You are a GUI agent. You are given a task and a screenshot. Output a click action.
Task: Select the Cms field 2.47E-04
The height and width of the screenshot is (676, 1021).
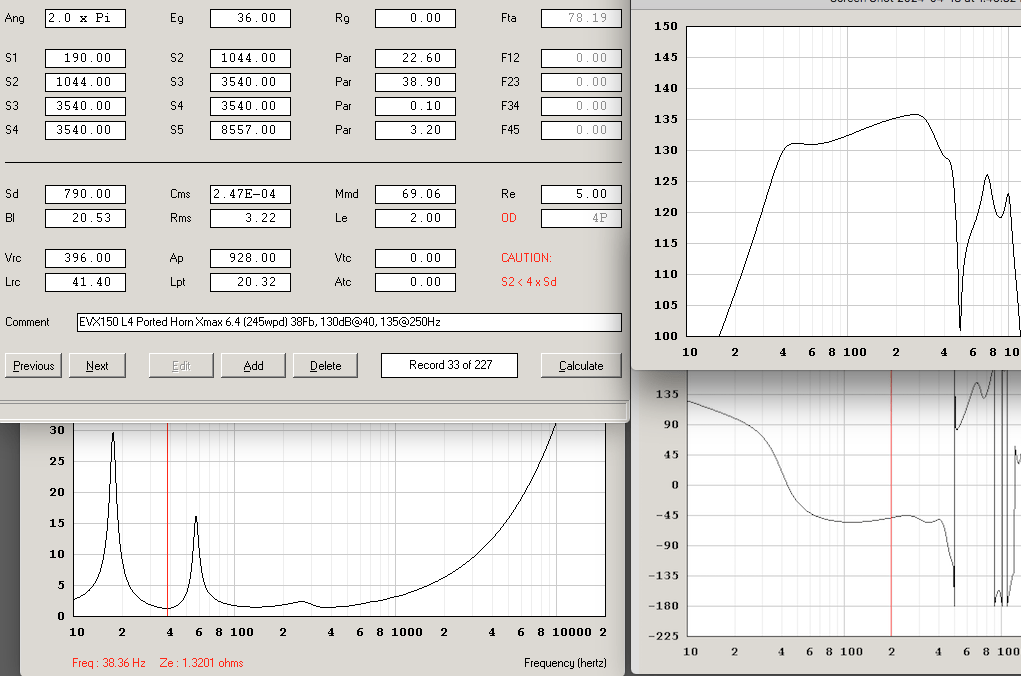pos(250,194)
